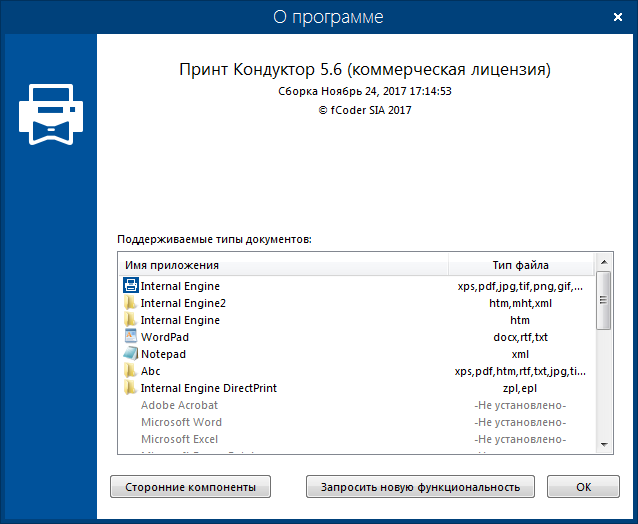Viewport: 638px width, 524px height.
Task: Select the Microsoft Excel row
Action: click(357, 439)
